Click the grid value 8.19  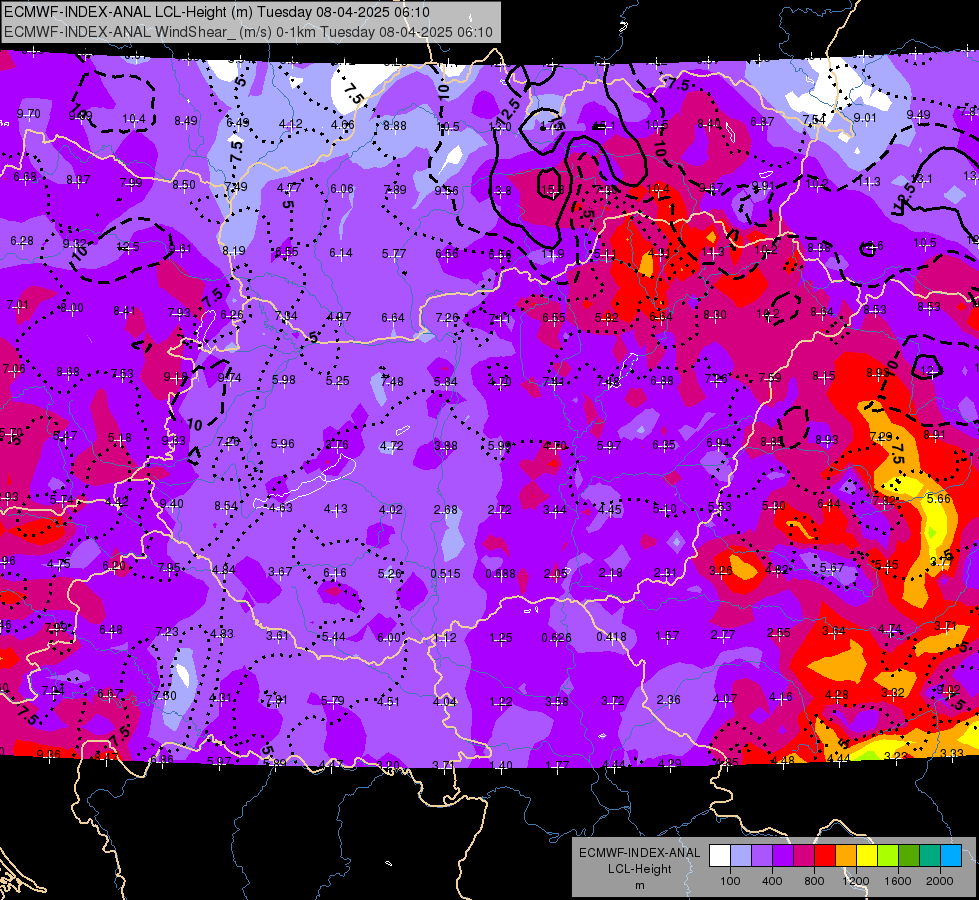tap(234, 250)
